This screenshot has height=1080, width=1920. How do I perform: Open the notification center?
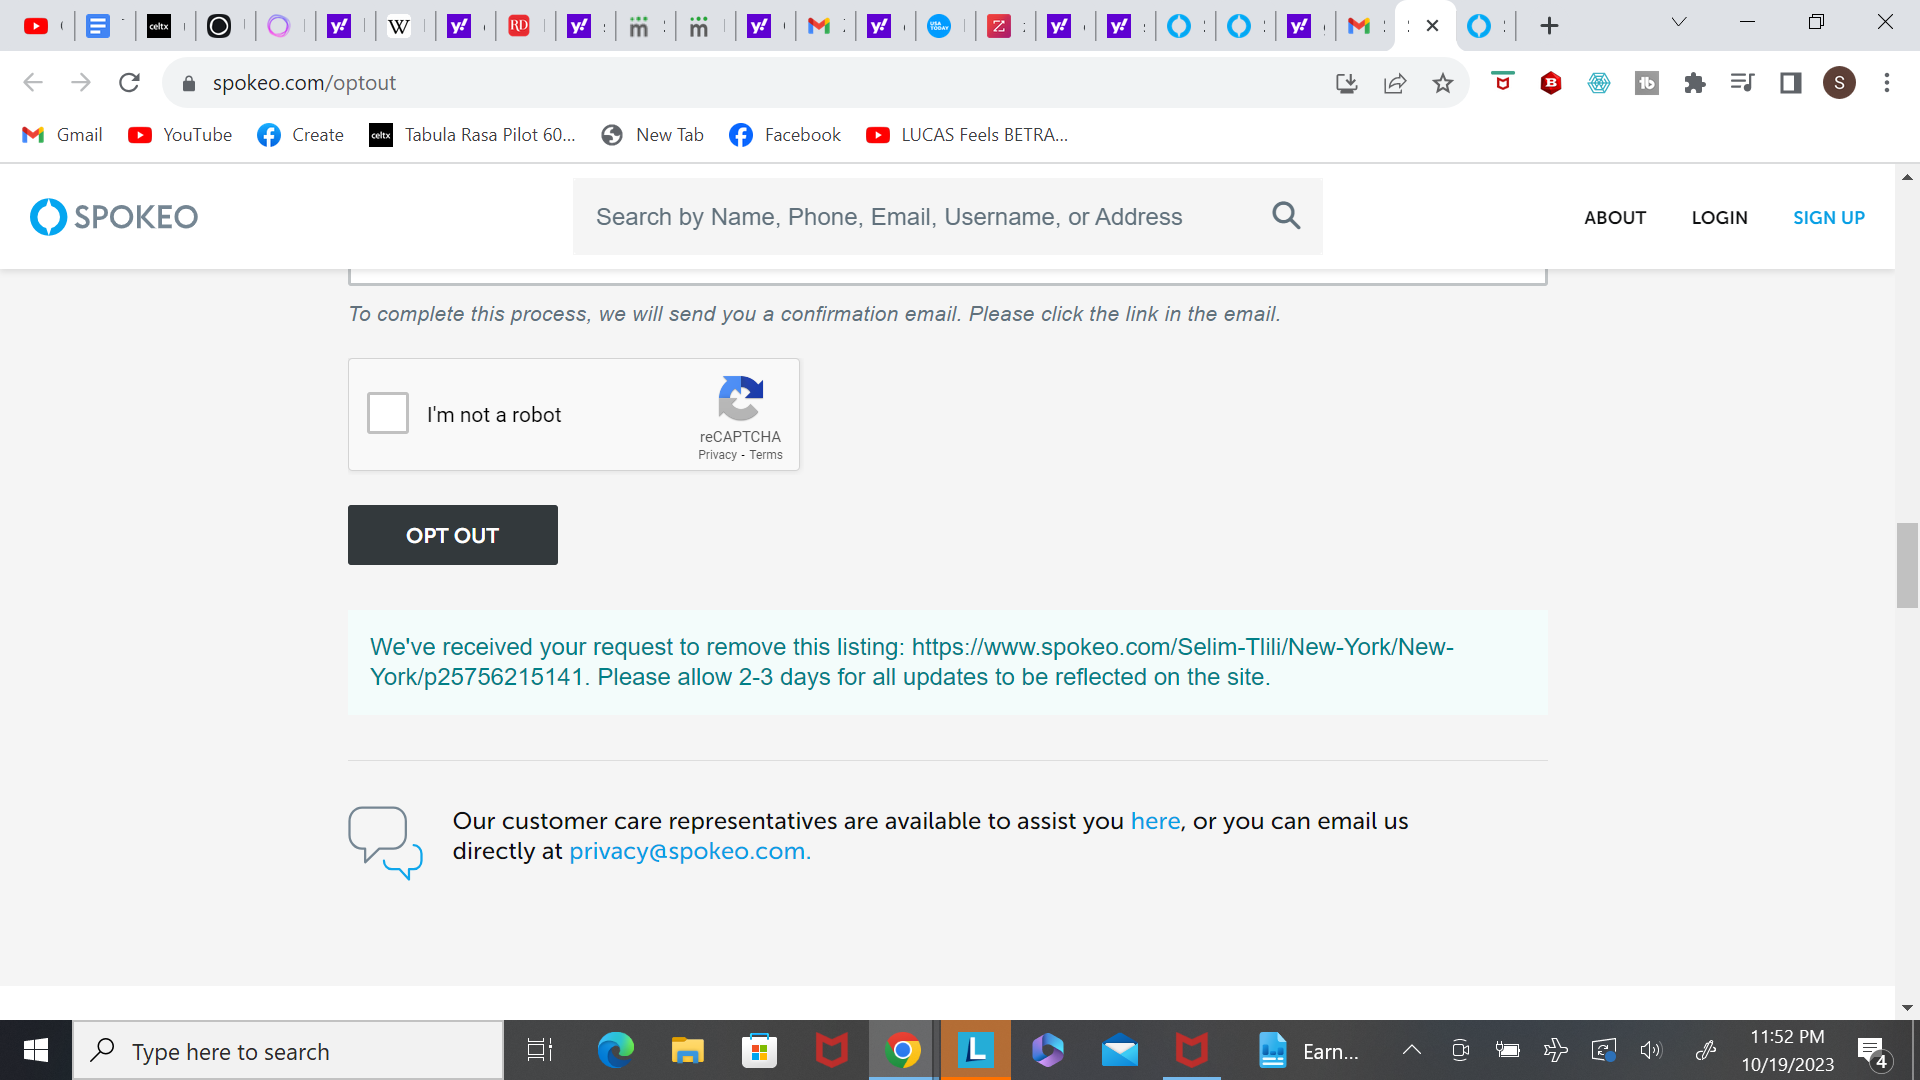[1873, 1051]
